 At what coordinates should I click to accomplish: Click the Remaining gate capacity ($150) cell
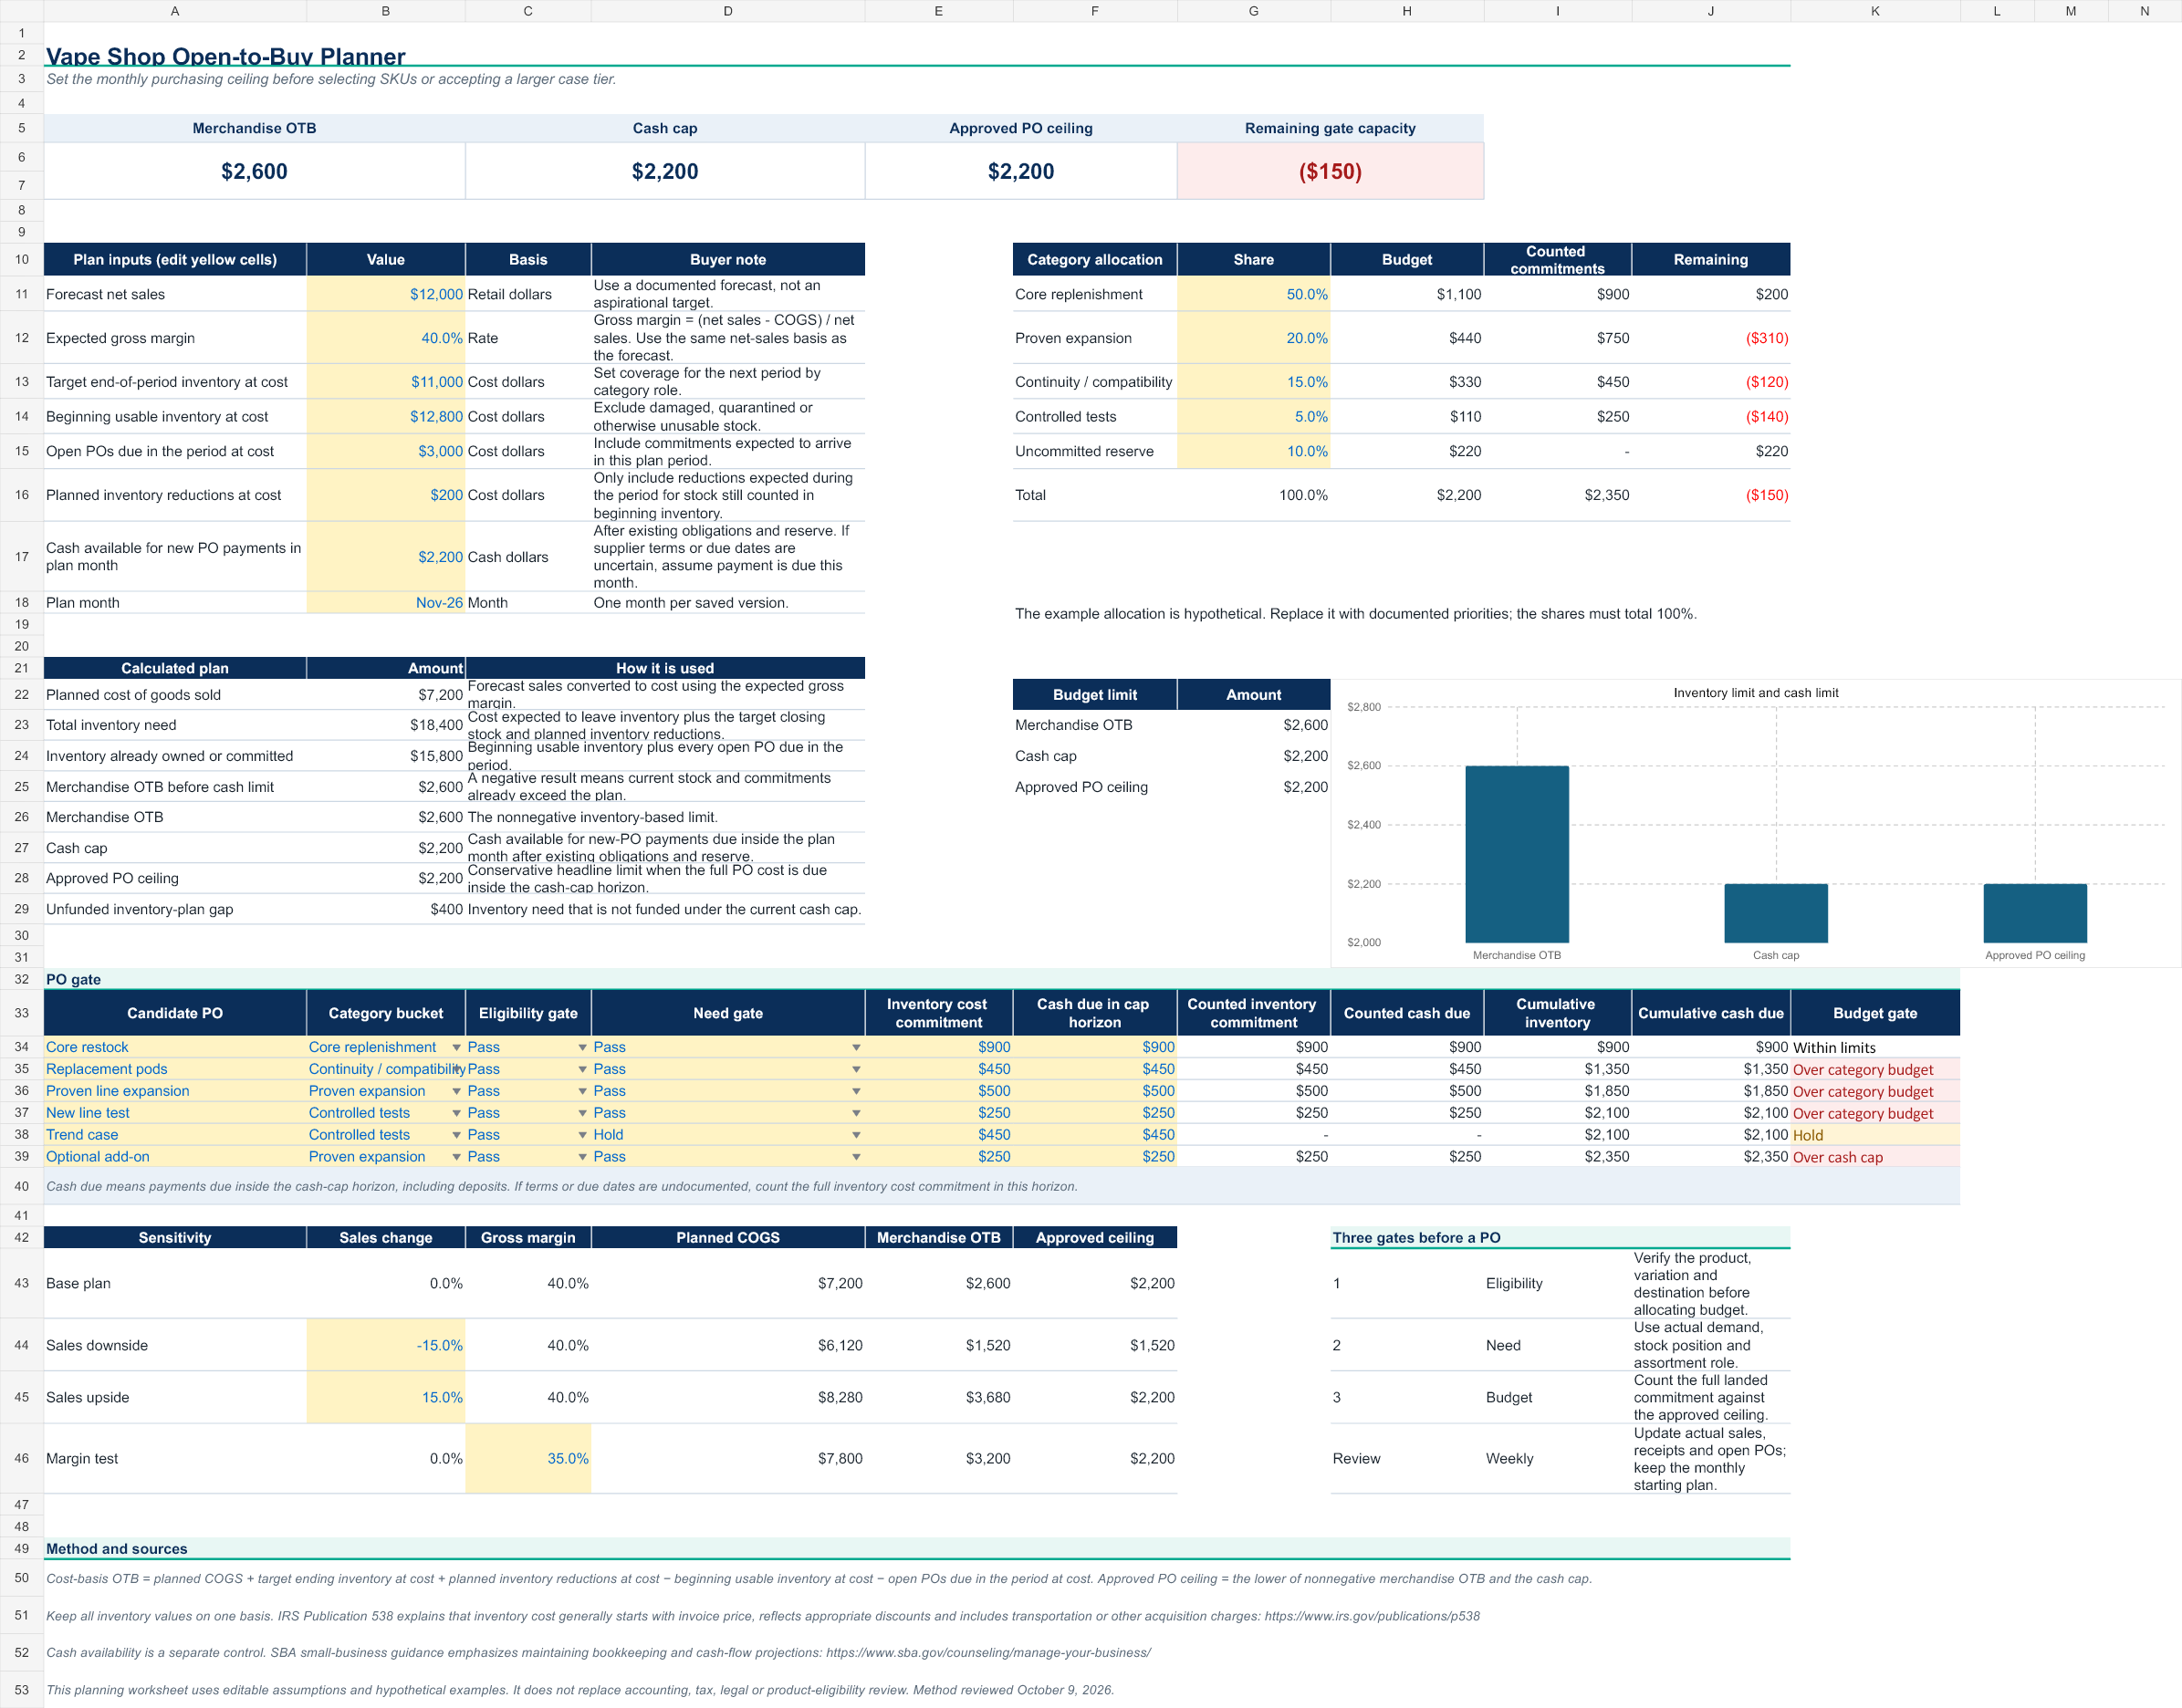point(1330,171)
